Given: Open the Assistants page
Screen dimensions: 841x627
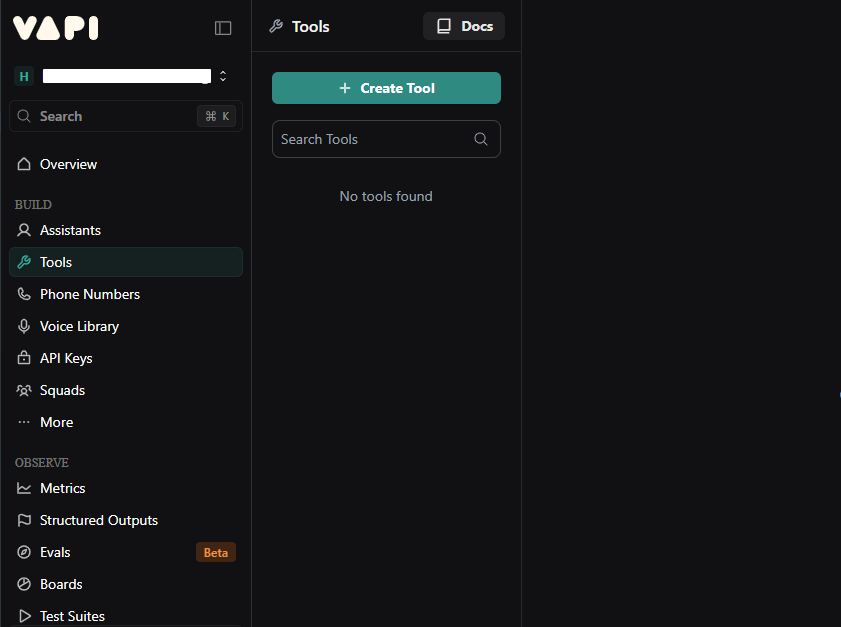Looking at the screenshot, I should point(70,230).
